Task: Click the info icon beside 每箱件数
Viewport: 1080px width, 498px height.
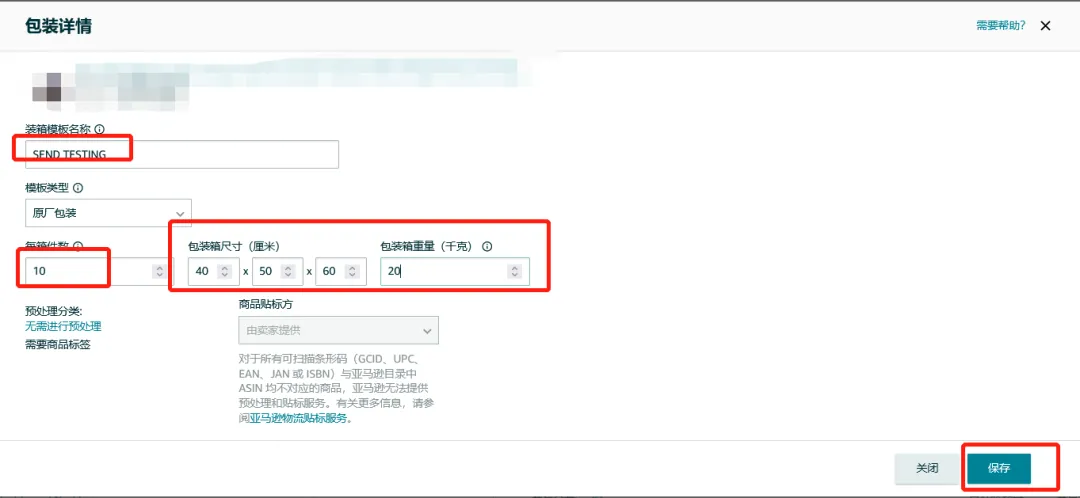Action: coord(78,246)
